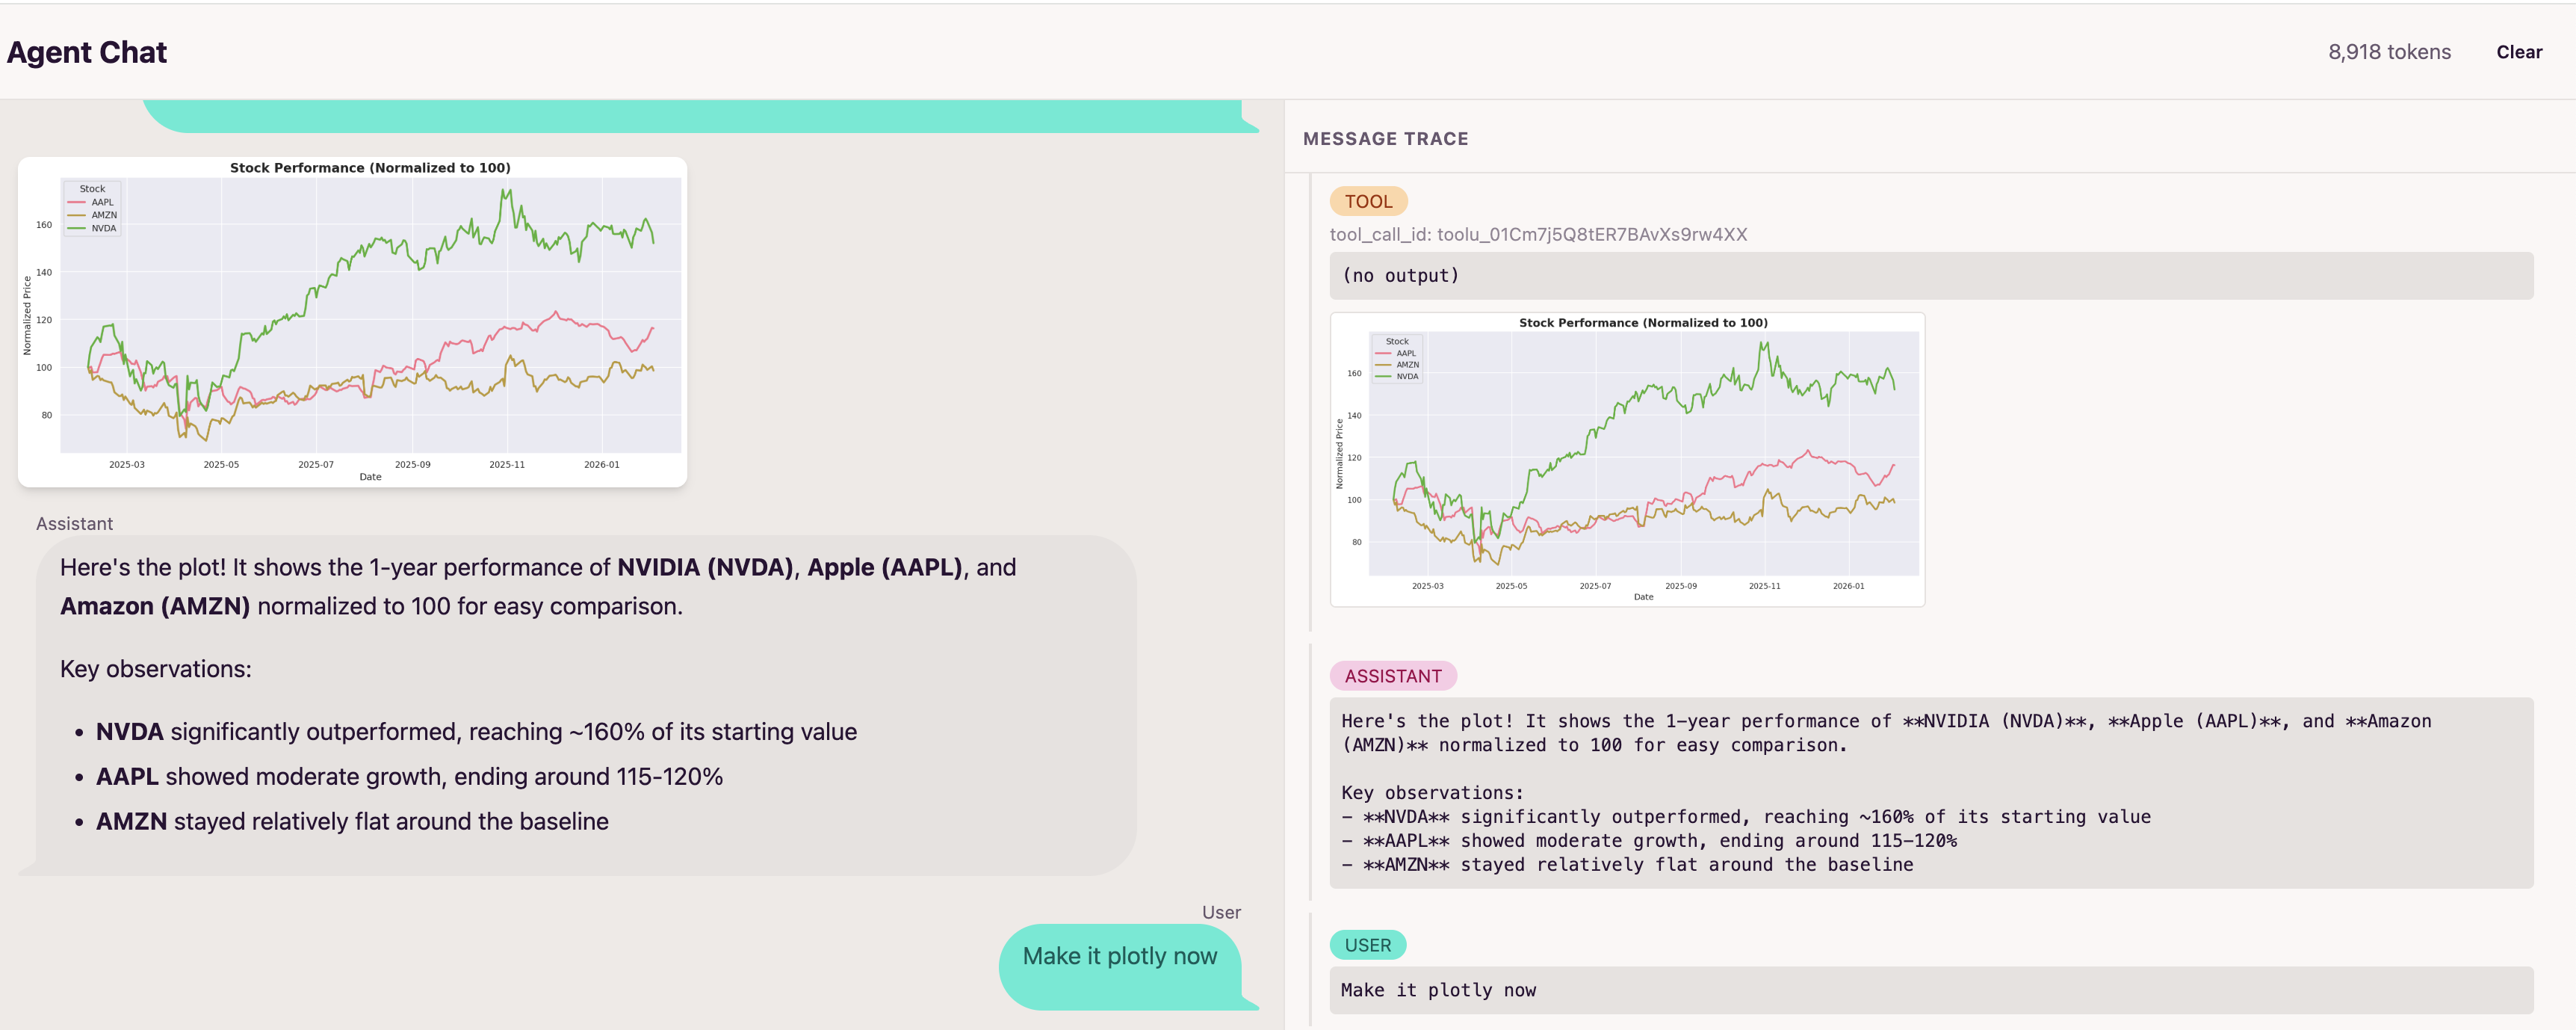Click the teal USER role badge

pyautogui.click(x=1368, y=945)
